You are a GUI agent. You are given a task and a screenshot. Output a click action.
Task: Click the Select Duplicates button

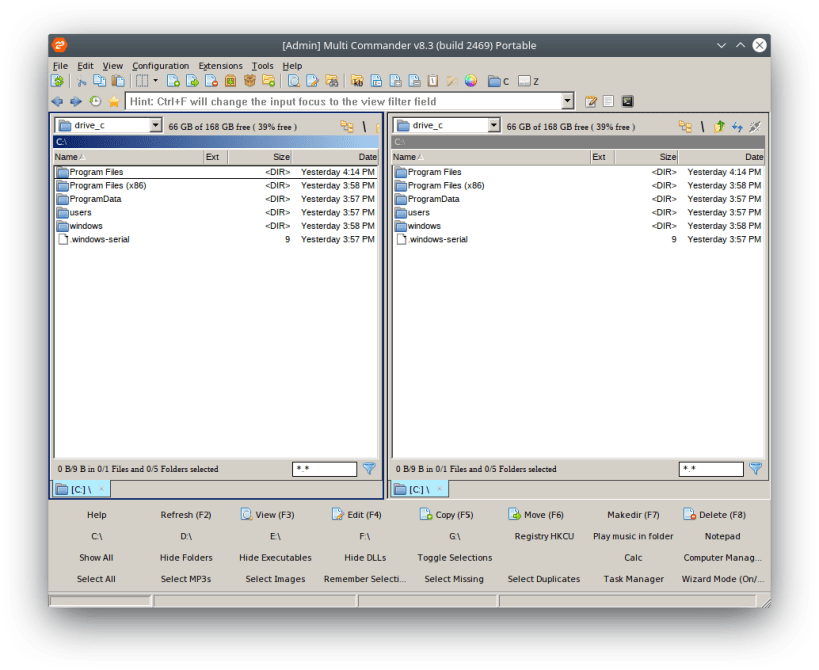coord(544,579)
